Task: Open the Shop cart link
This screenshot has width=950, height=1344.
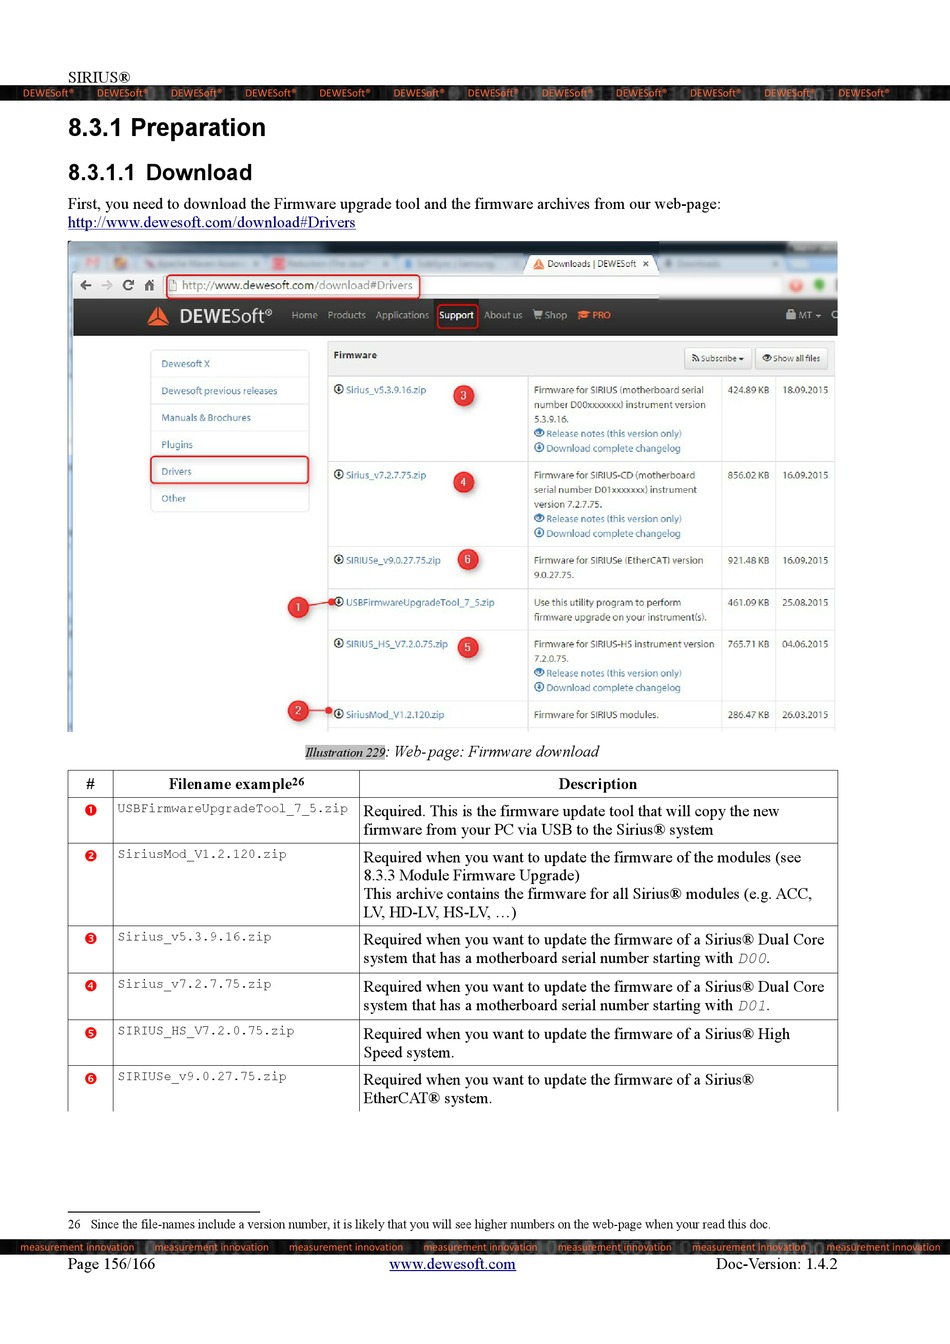Action: (x=550, y=315)
